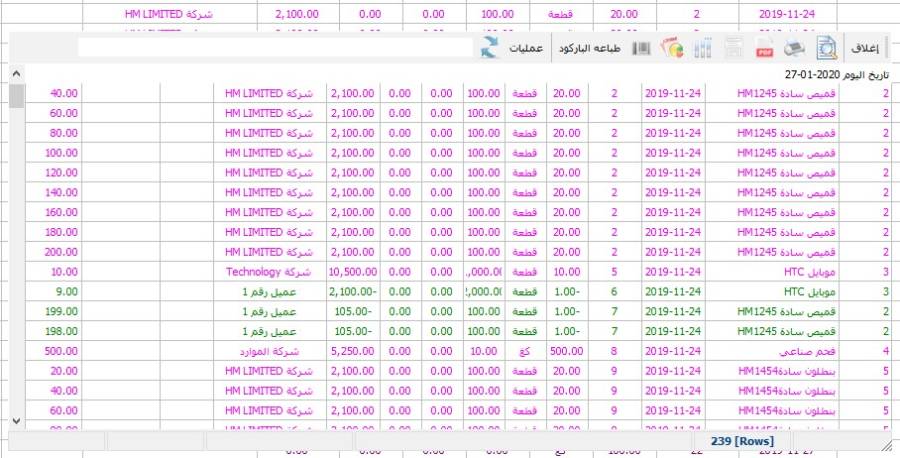Click the barcode icon in toolbar
900x458 pixels.
tap(641, 49)
